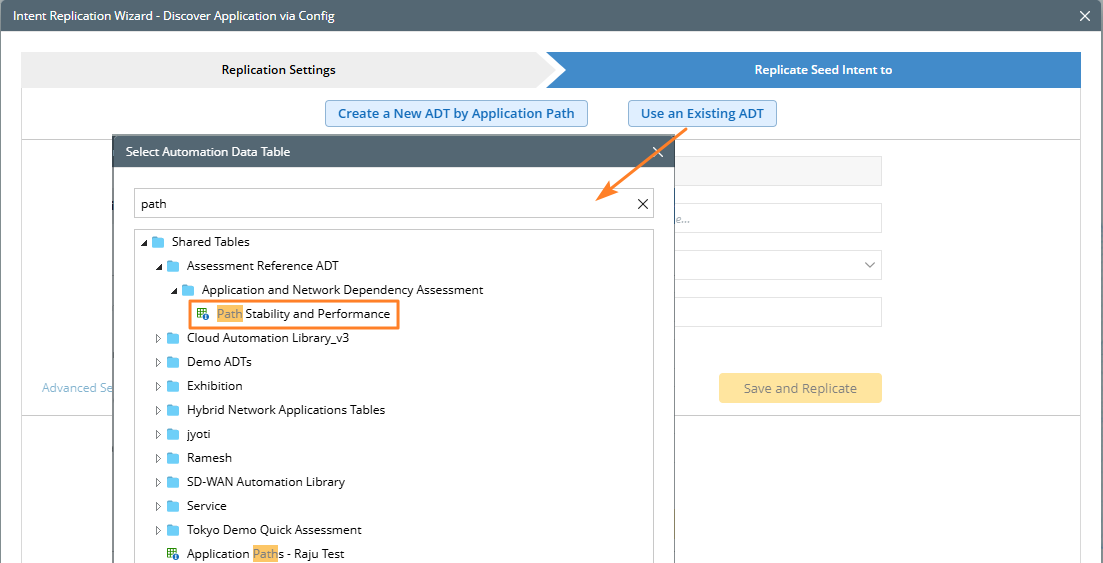
Task: Click the Path Stability and Performance table icon
Action: 203,314
